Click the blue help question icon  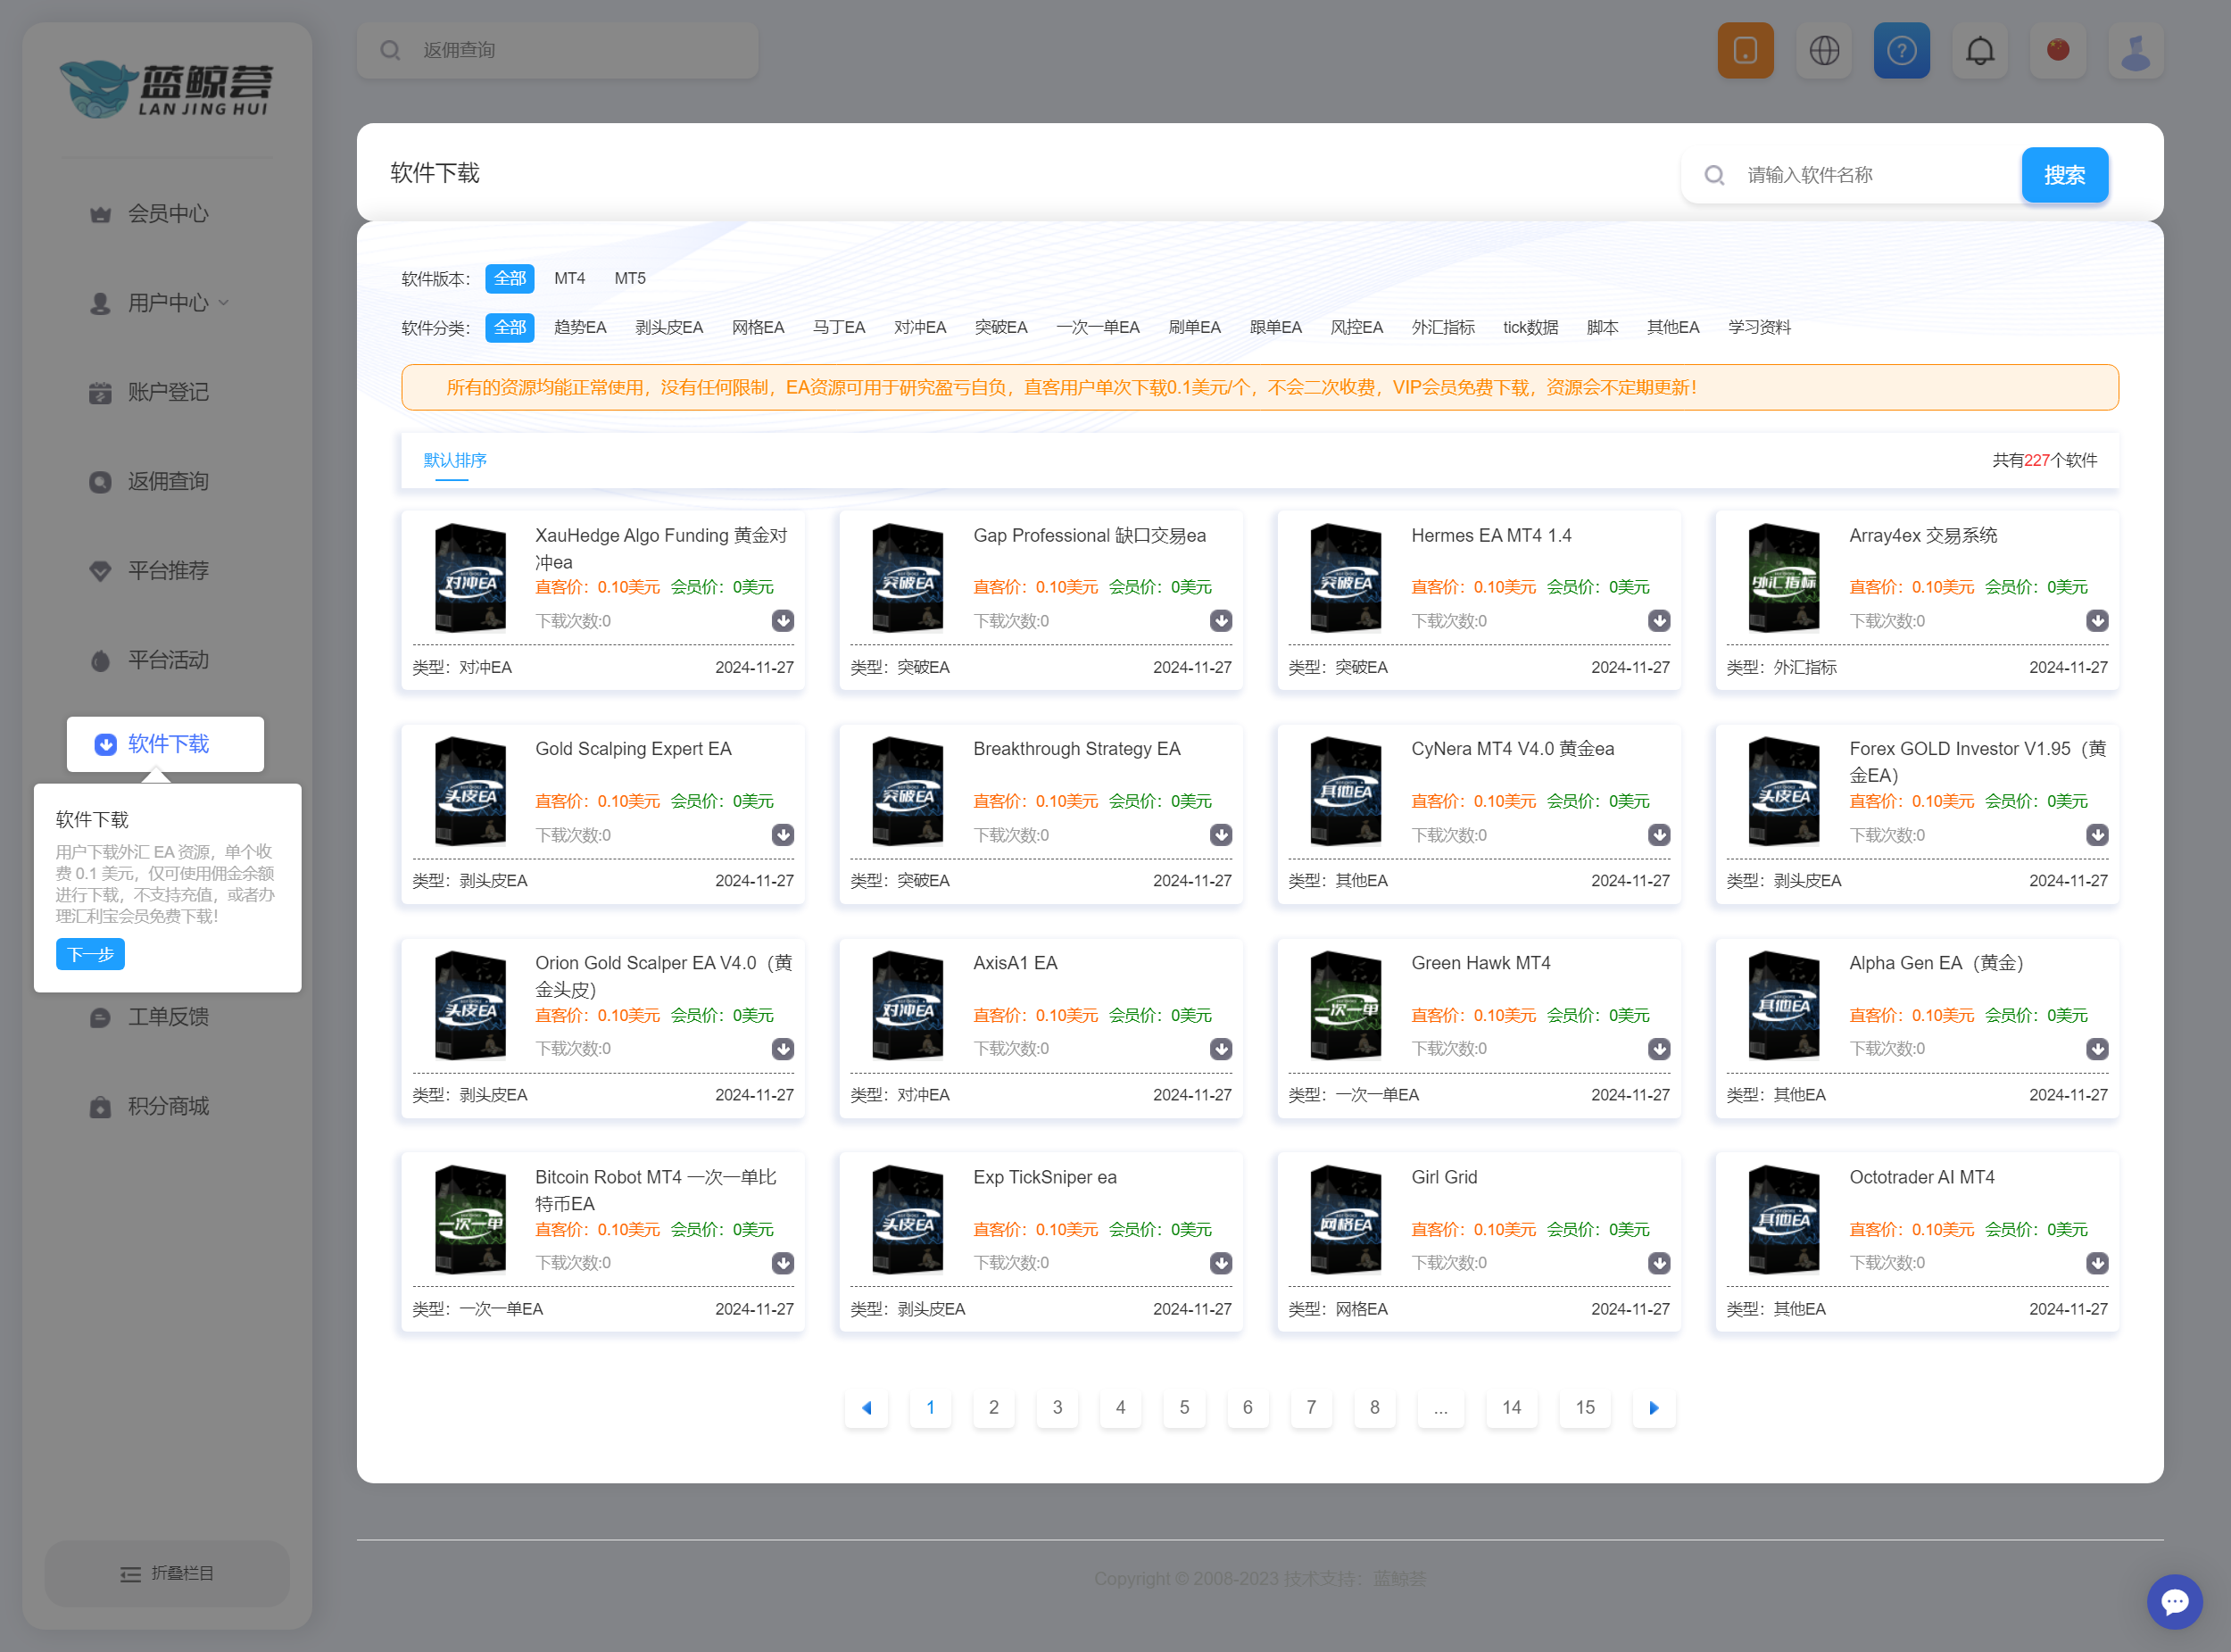pos(1901,50)
